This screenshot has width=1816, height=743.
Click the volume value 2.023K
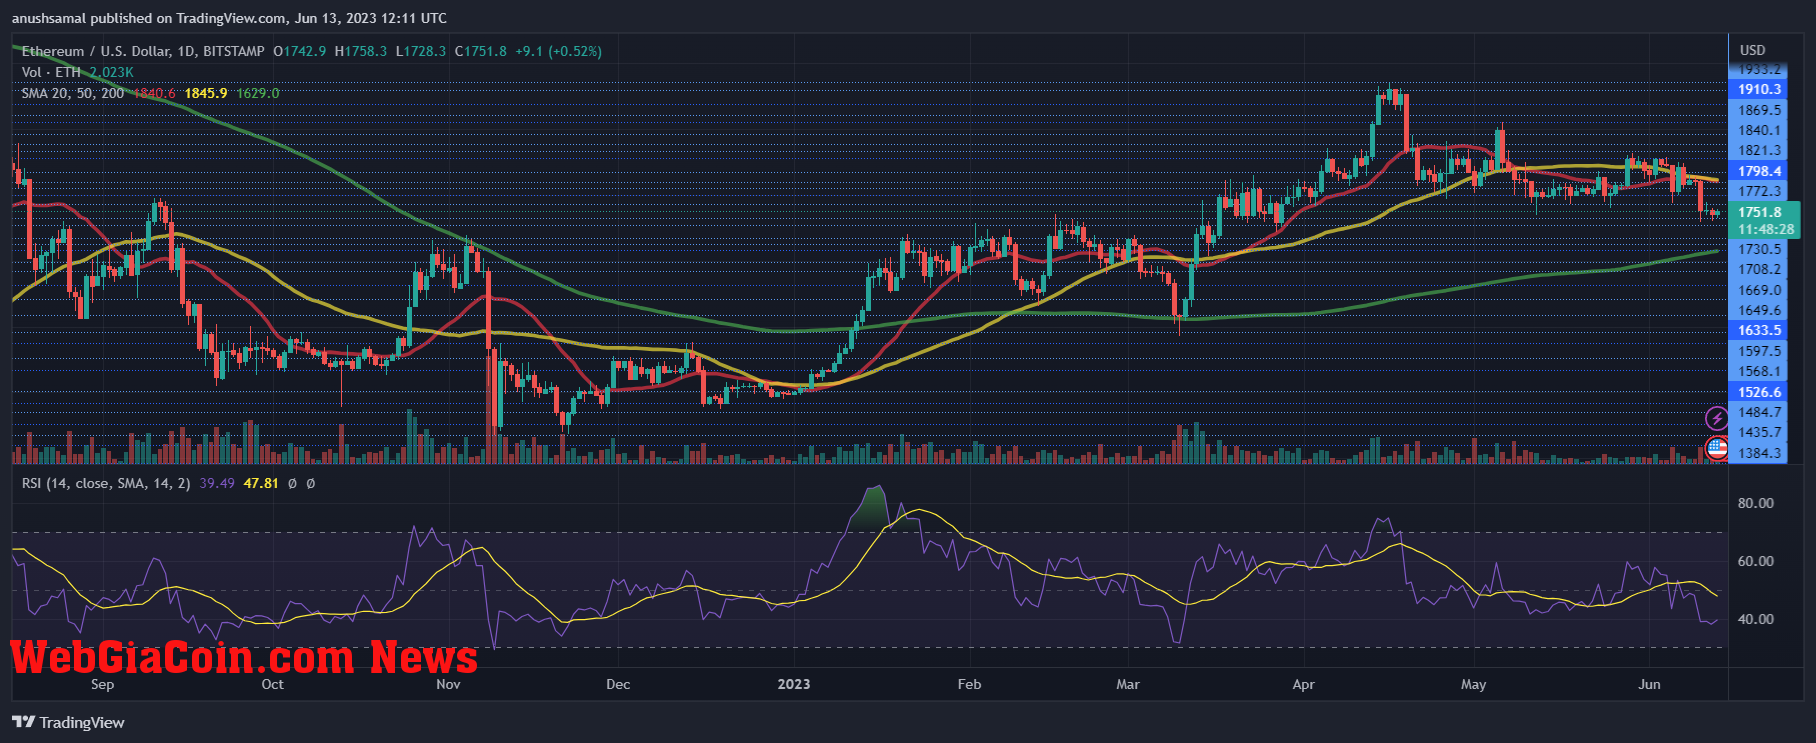[111, 72]
